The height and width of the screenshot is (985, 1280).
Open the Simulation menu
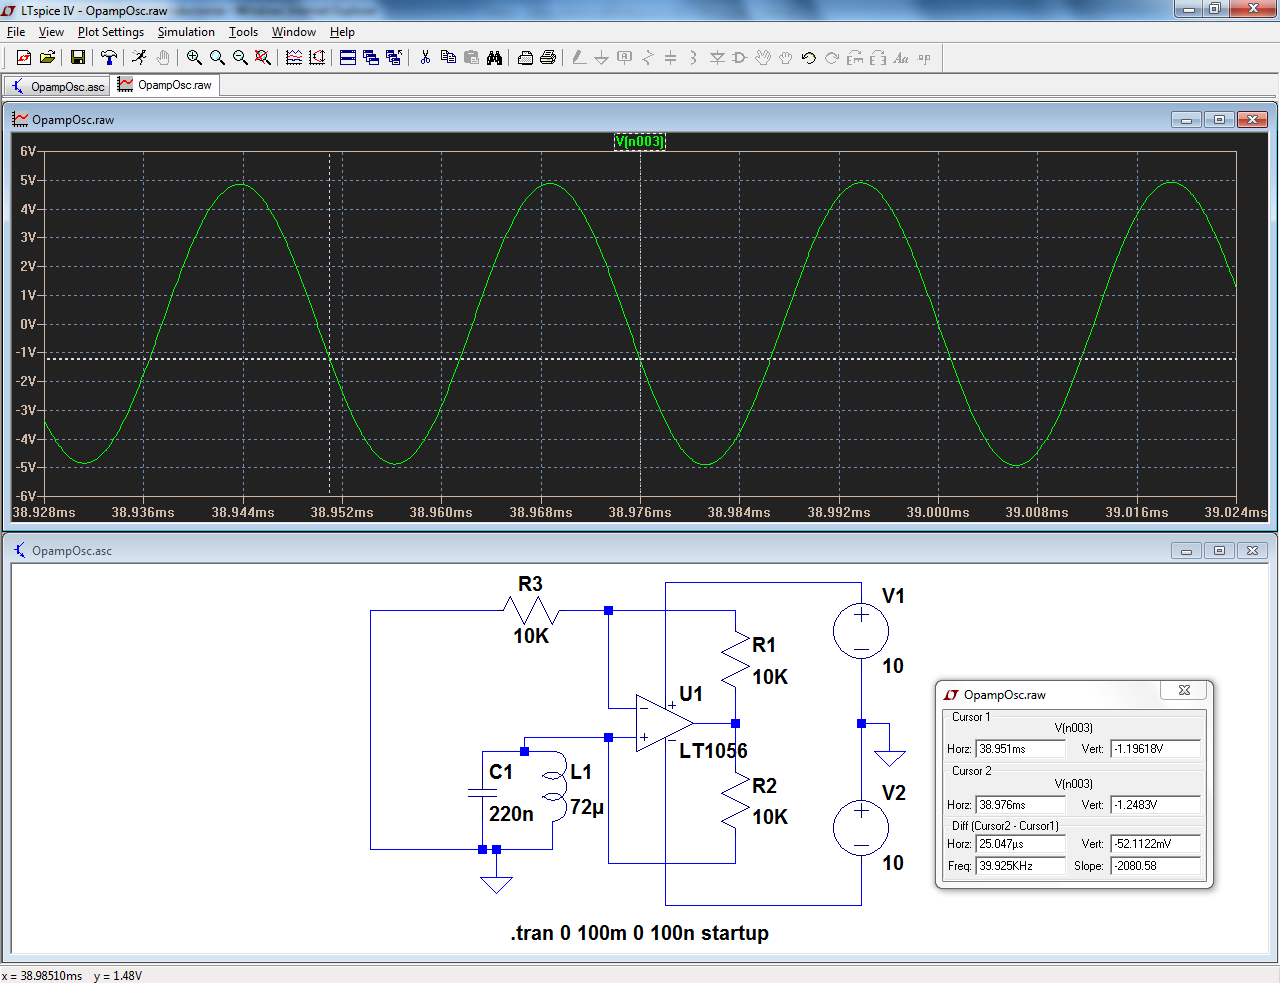pyautogui.click(x=186, y=32)
